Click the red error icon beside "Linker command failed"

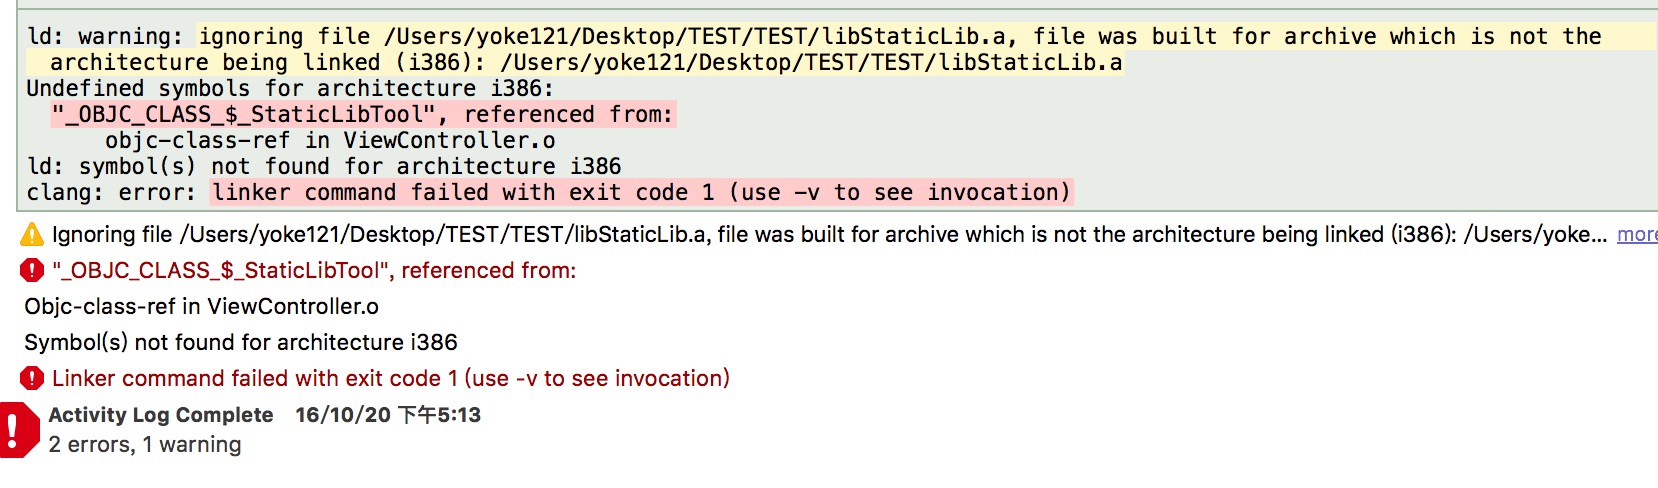(x=32, y=378)
